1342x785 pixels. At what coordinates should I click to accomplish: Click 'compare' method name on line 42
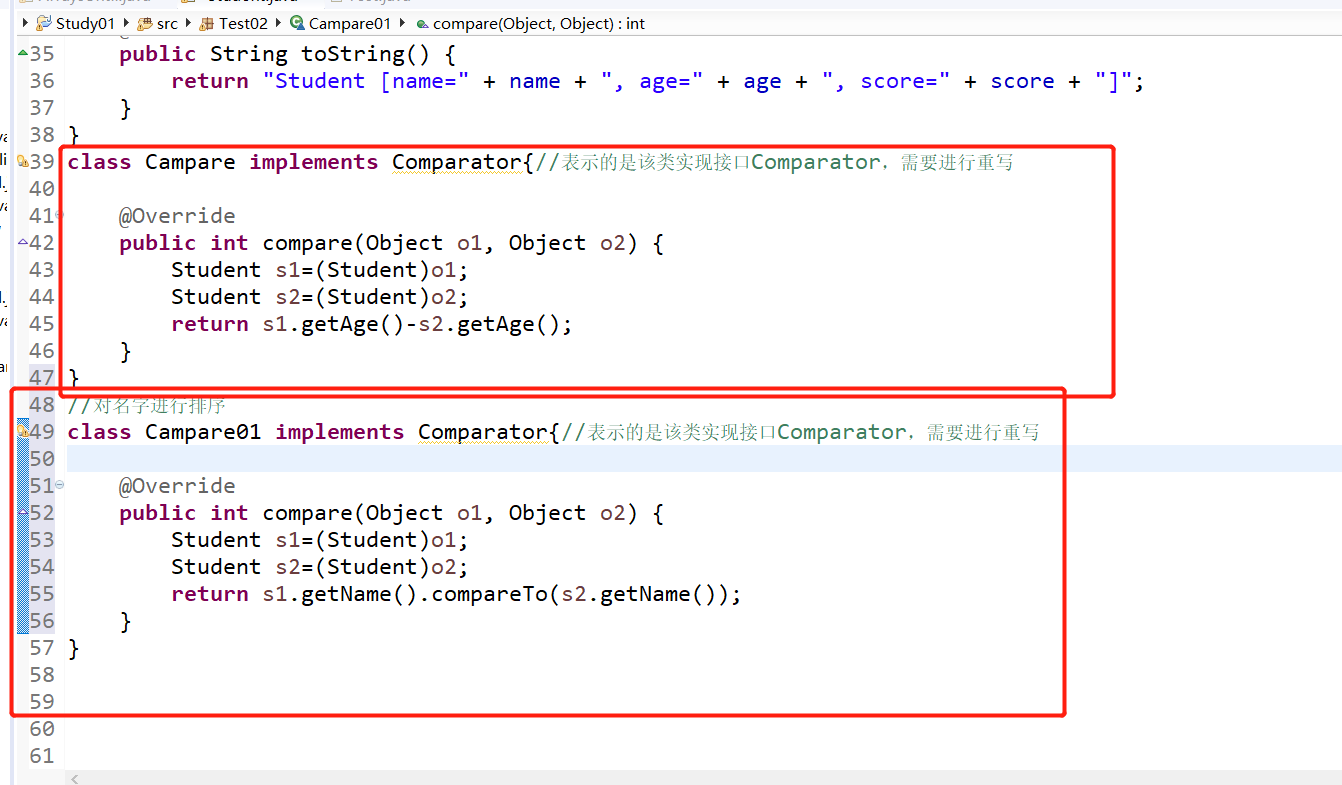(308, 243)
